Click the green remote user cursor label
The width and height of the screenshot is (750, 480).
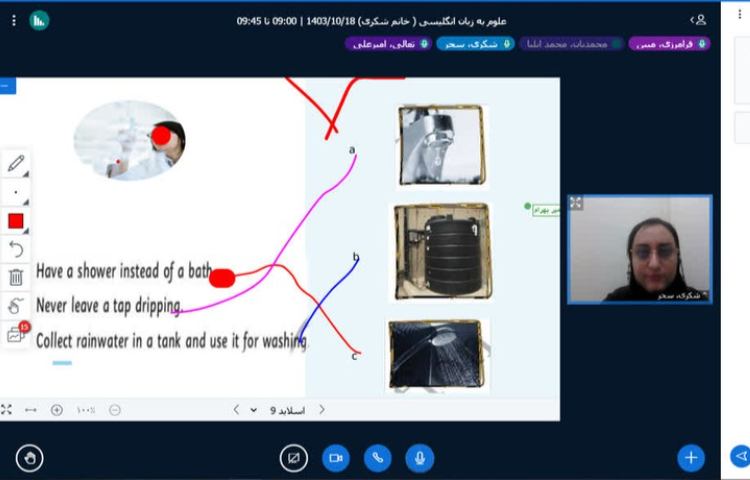(x=545, y=210)
